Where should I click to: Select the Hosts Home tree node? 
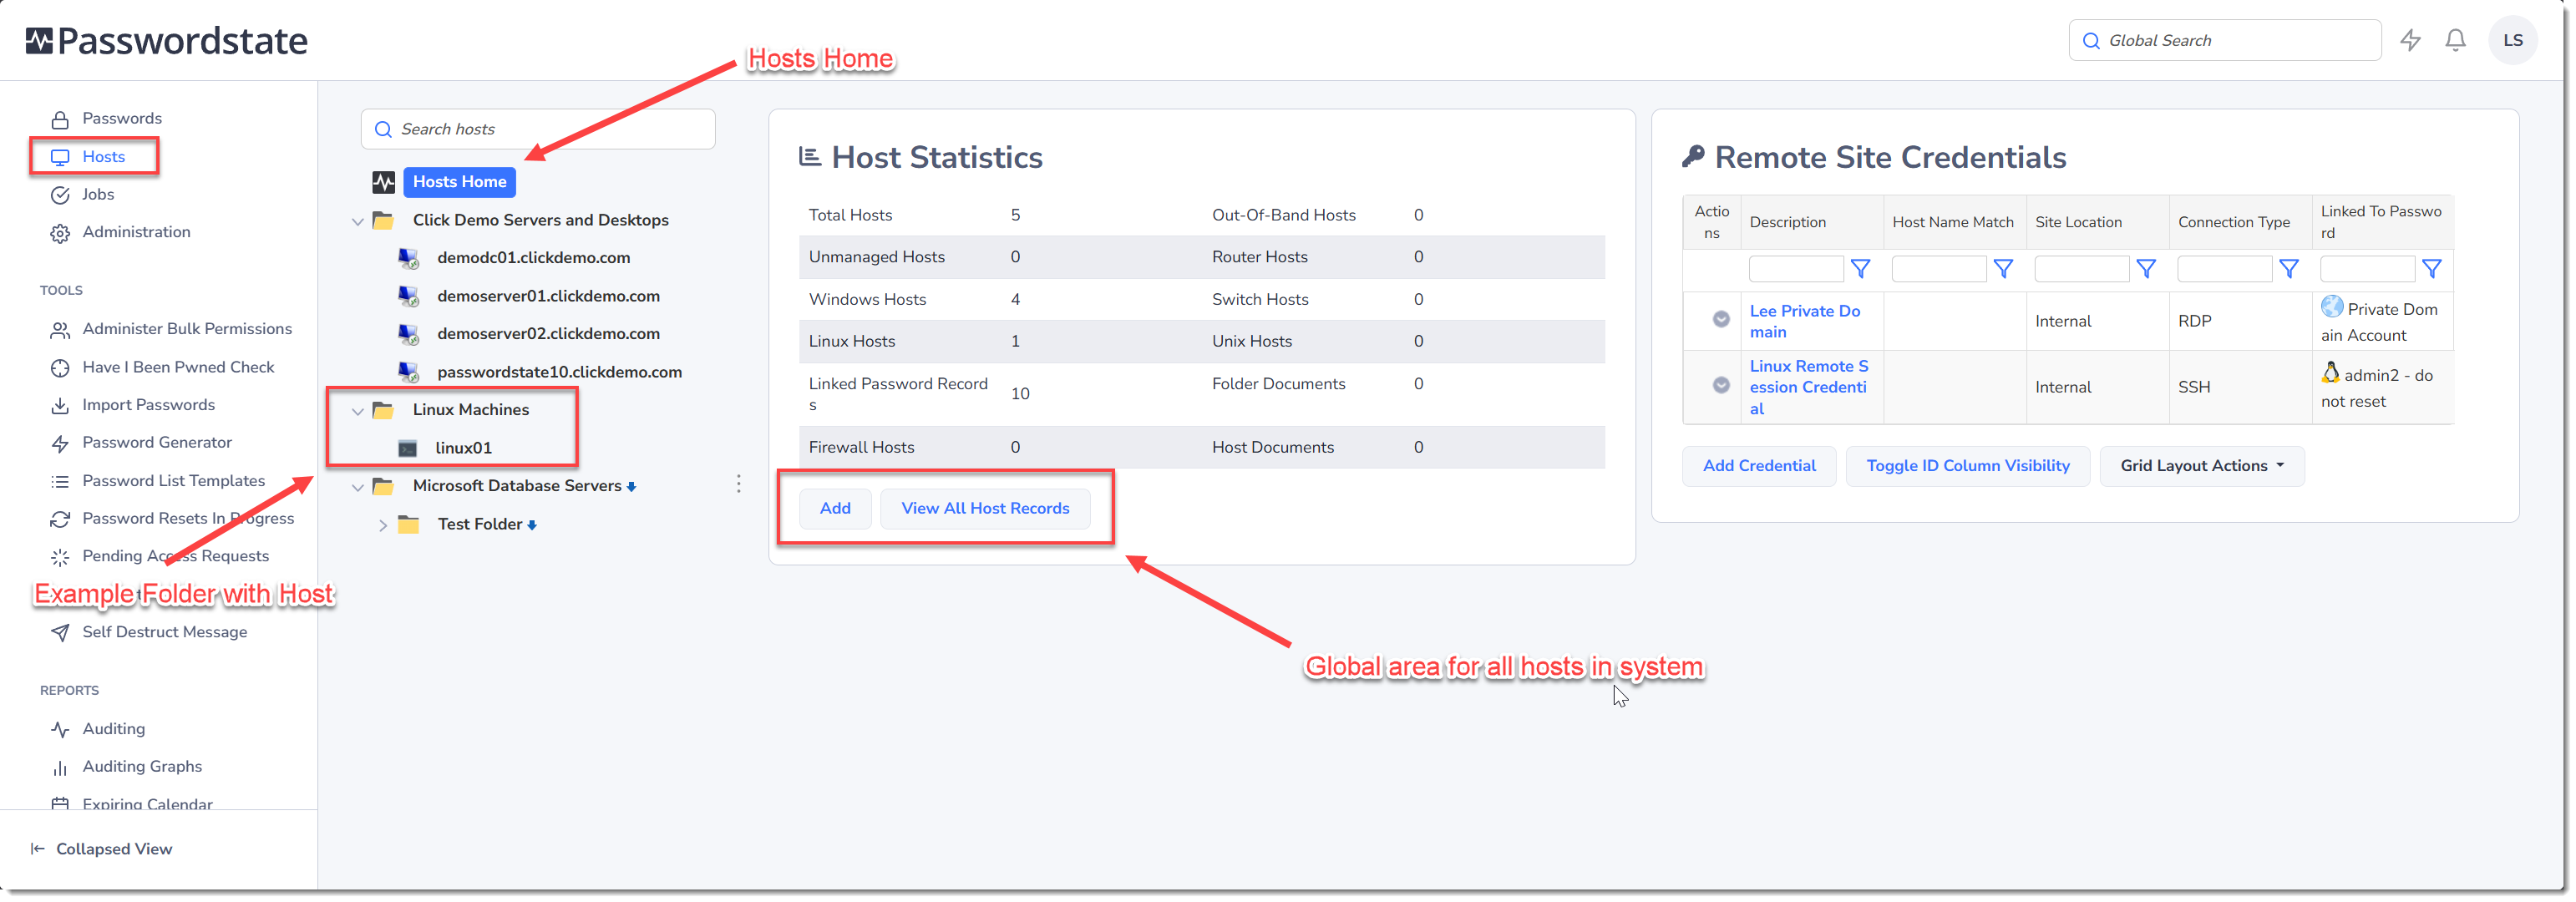tap(460, 182)
